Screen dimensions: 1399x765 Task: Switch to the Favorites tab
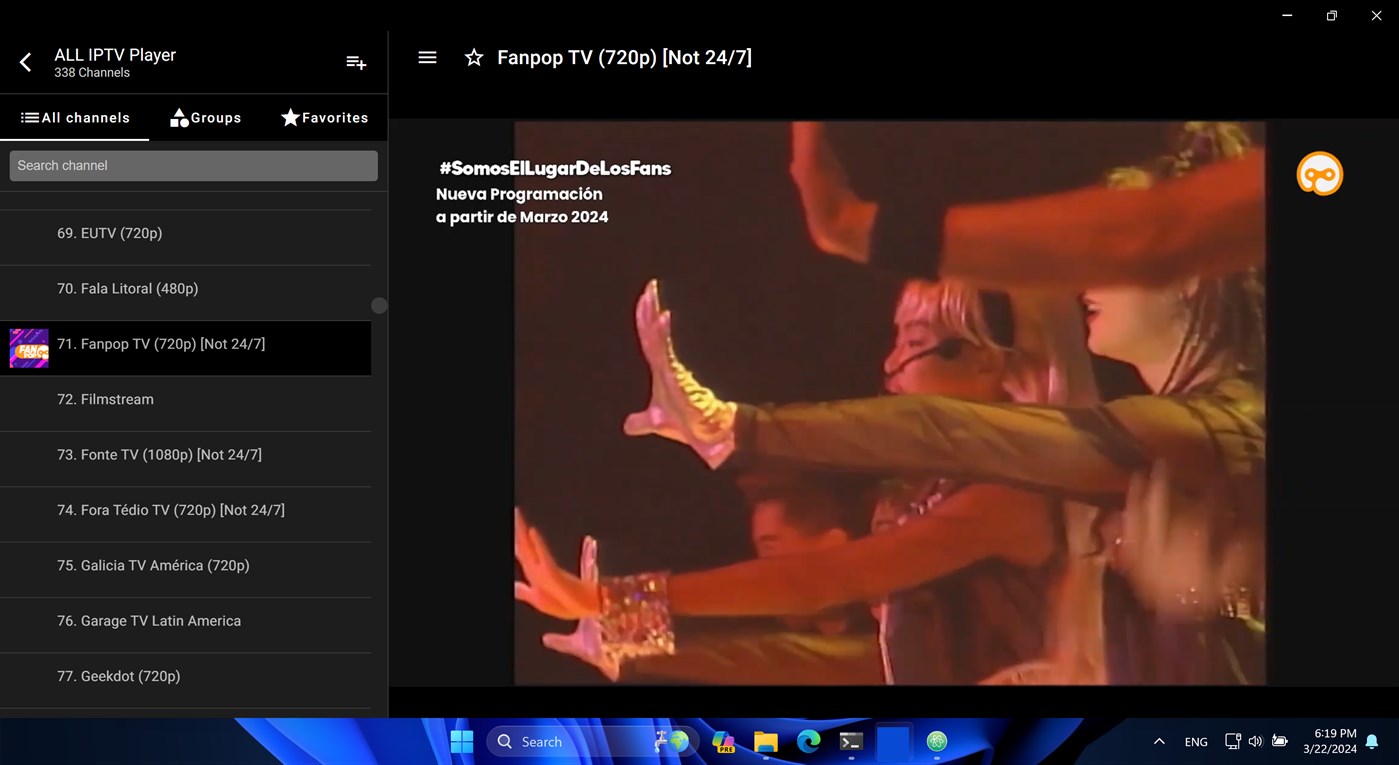pyautogui.click(x=324, y=117)
